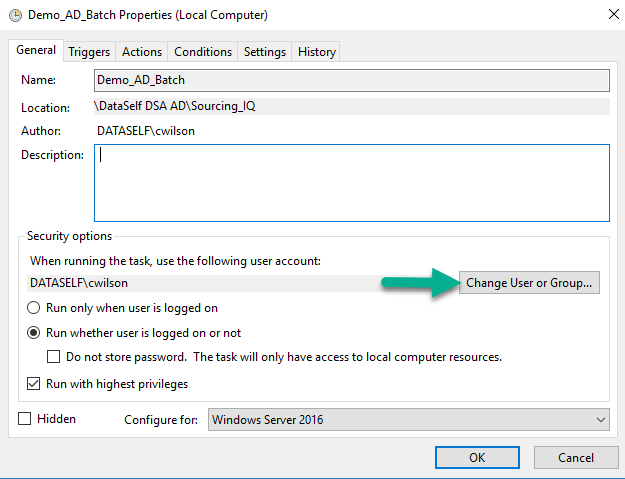625x479 pixels.
Task: Check the Hidden checkbox
Action: coord(25,419)
